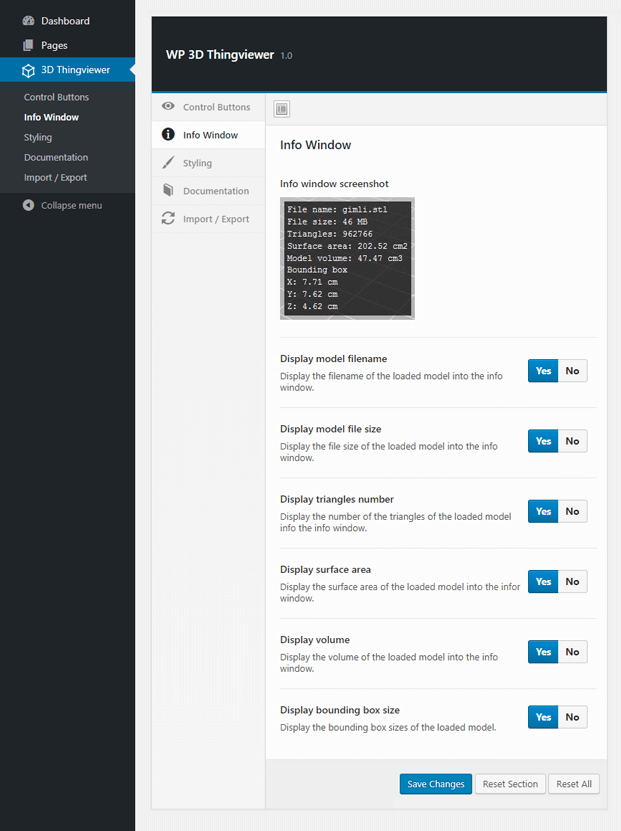Open Documentation submenu in dark sidebar

56,157
